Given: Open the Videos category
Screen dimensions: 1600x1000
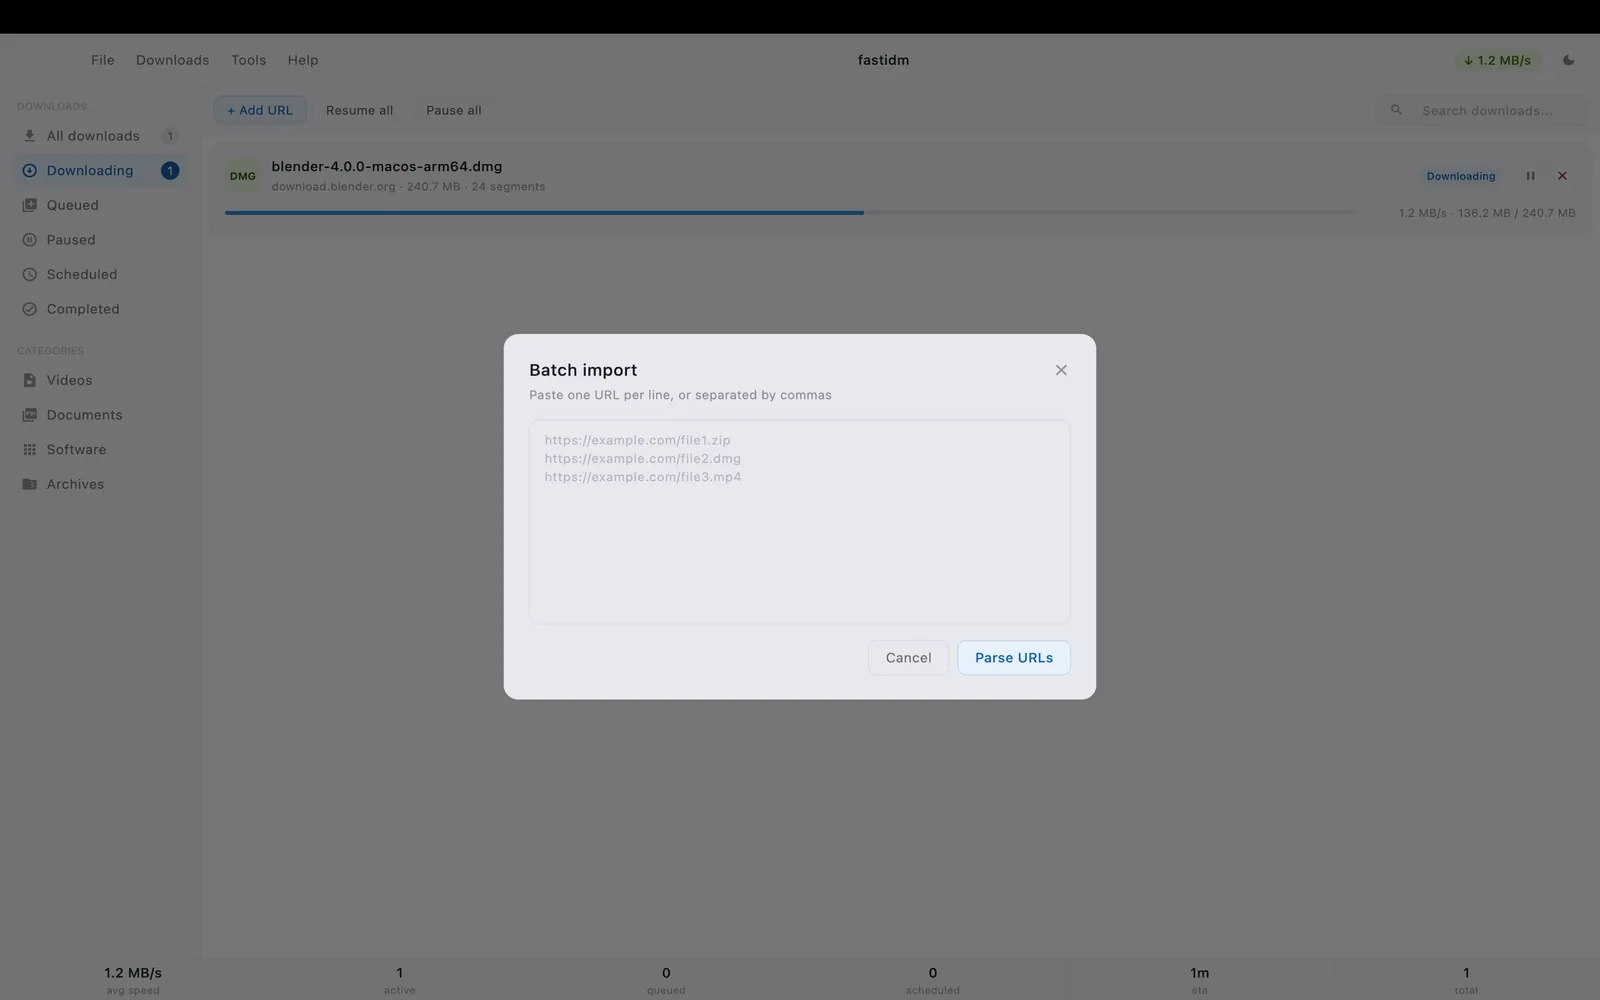Looking at the screenshot, I should point(100,380).
